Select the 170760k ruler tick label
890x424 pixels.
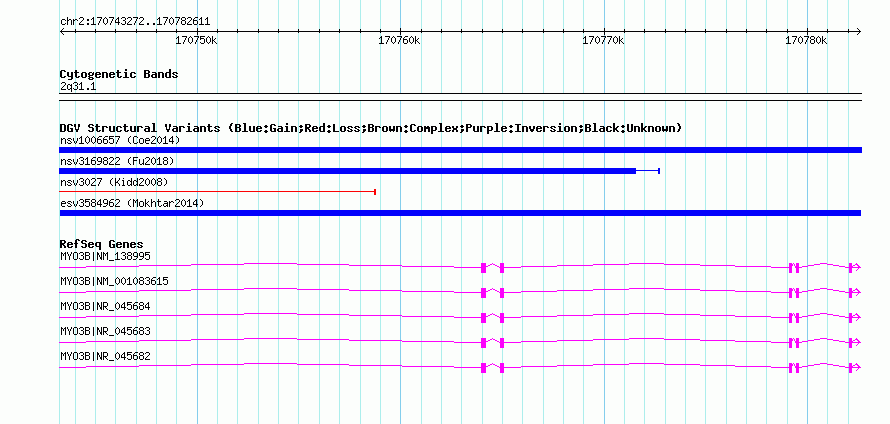pos(400,41)
